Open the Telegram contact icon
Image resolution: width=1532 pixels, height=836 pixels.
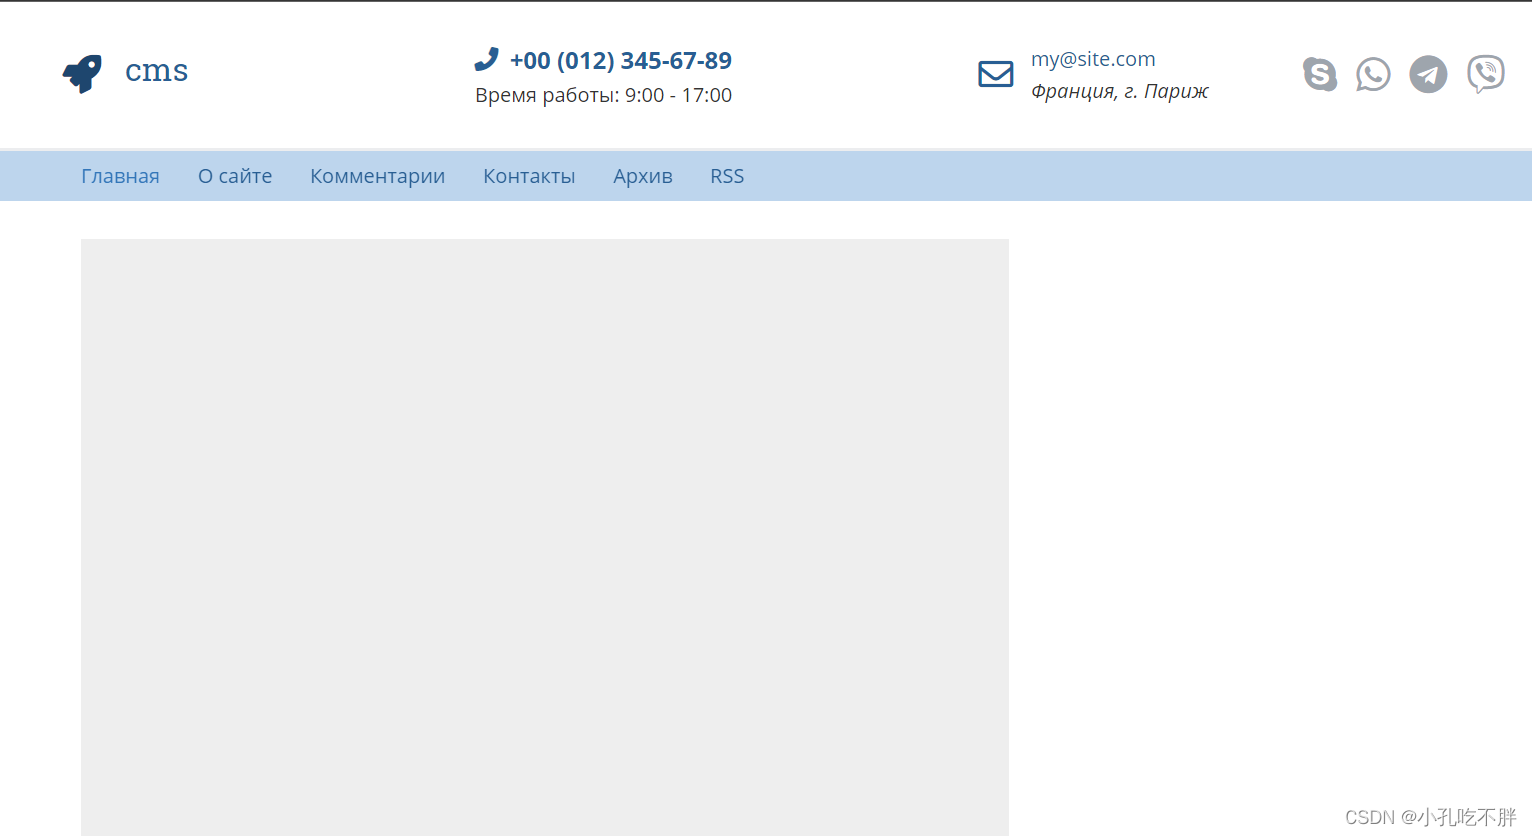pos(1428,74)
